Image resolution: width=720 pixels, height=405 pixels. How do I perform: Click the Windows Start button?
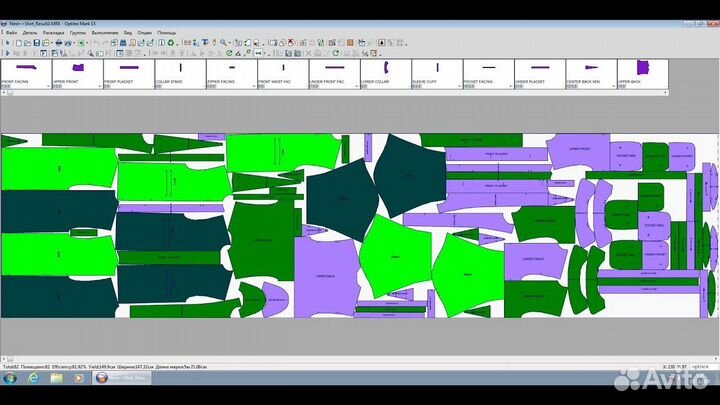[8, 379]
